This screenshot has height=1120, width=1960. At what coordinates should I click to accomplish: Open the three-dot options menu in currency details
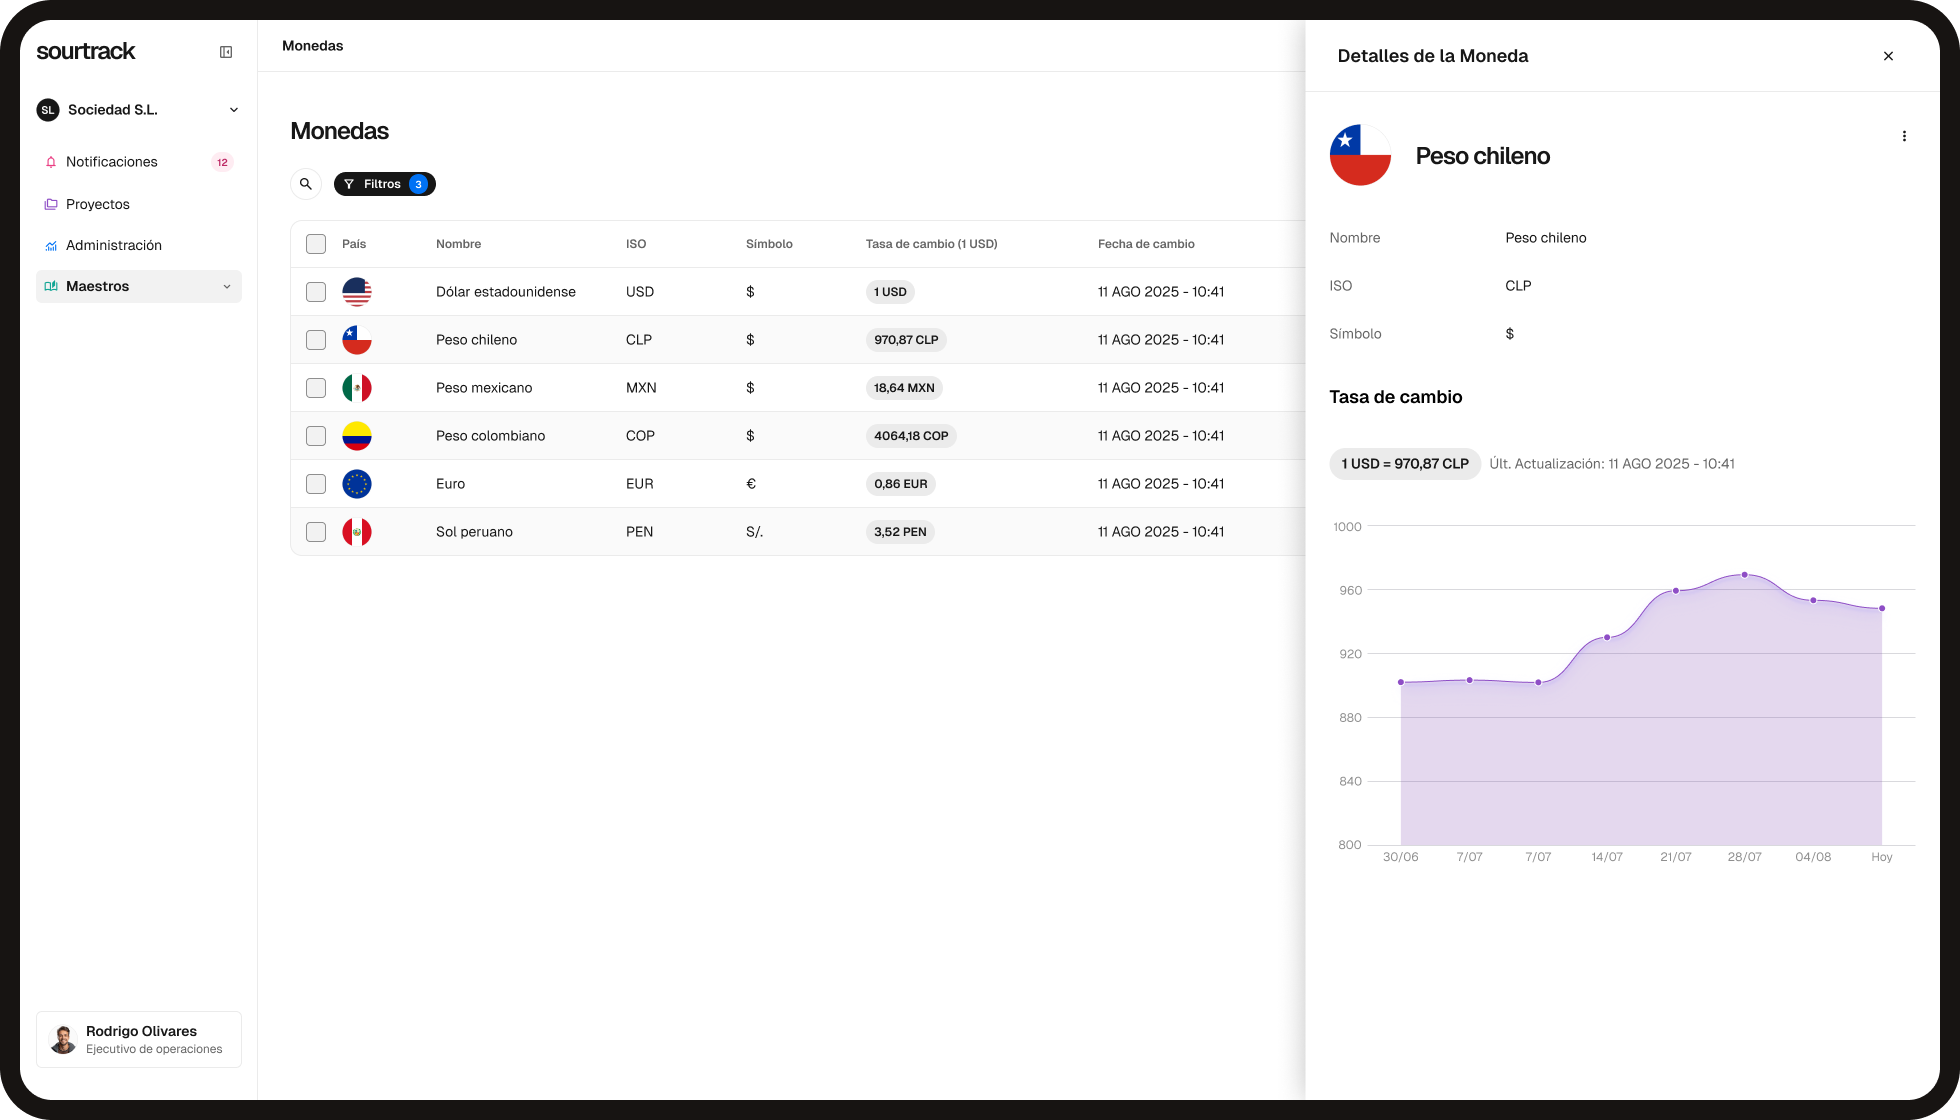1905,136
